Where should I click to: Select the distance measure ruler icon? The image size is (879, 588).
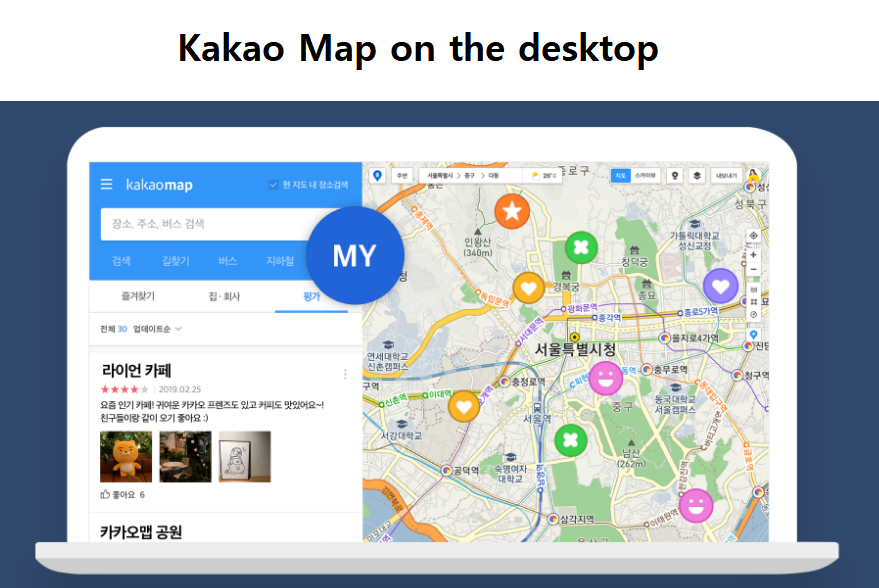(x=754, y=289)
